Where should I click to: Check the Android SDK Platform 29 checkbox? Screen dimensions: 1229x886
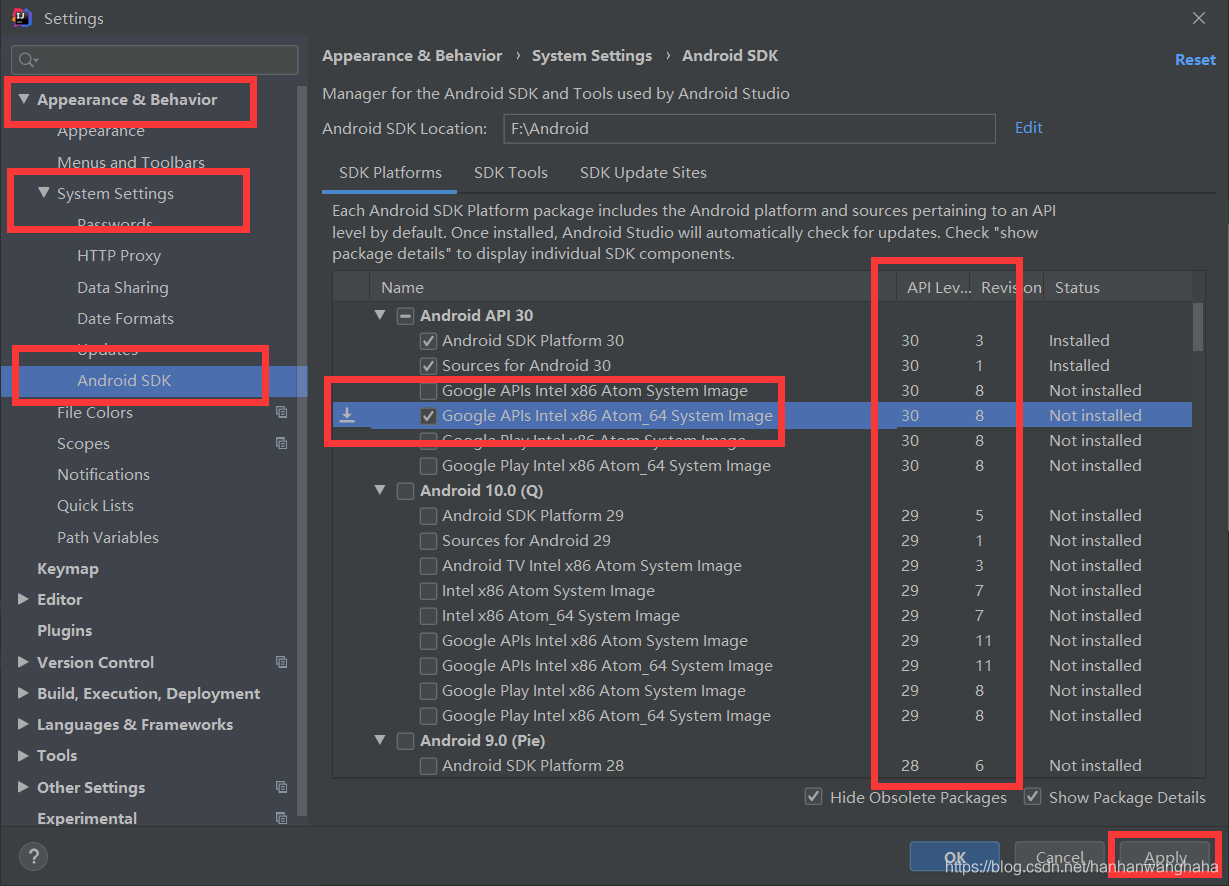pos(428,515)
